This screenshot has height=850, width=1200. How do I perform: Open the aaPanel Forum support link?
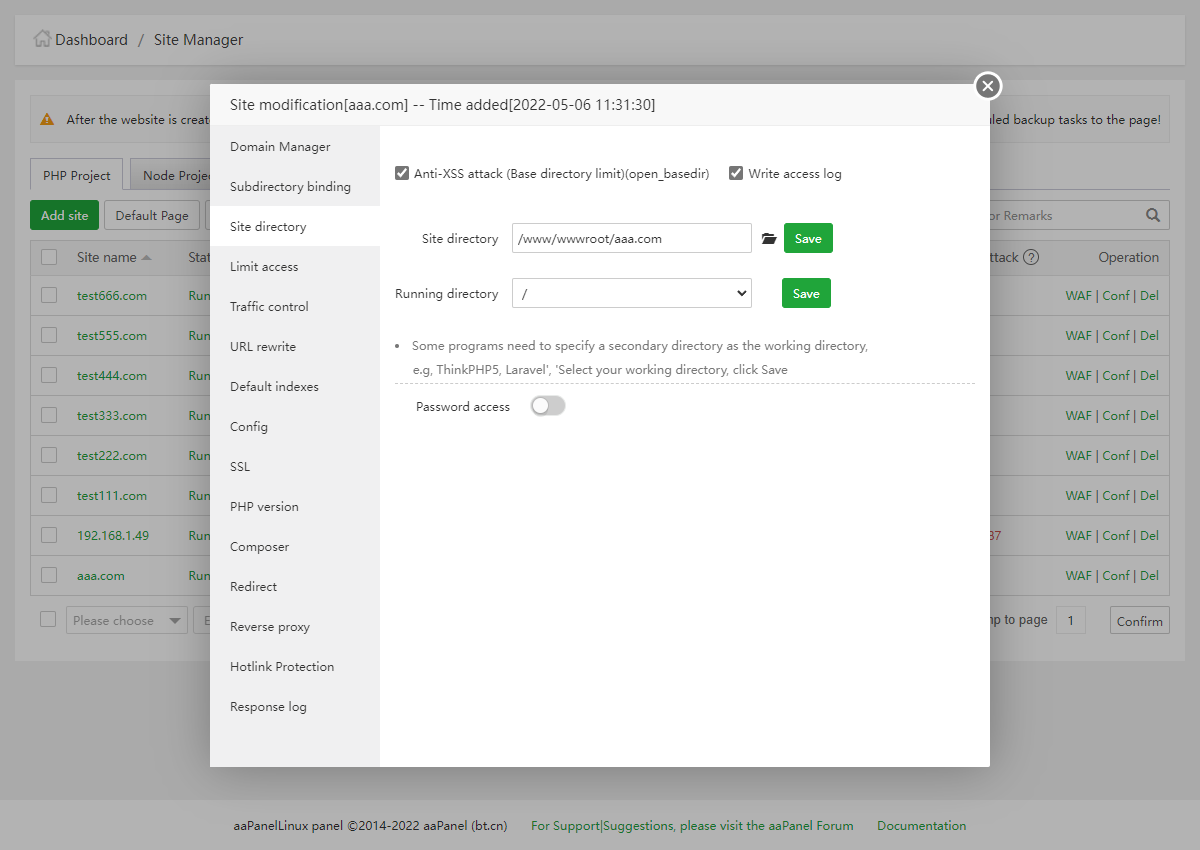(x=692, y=826)
